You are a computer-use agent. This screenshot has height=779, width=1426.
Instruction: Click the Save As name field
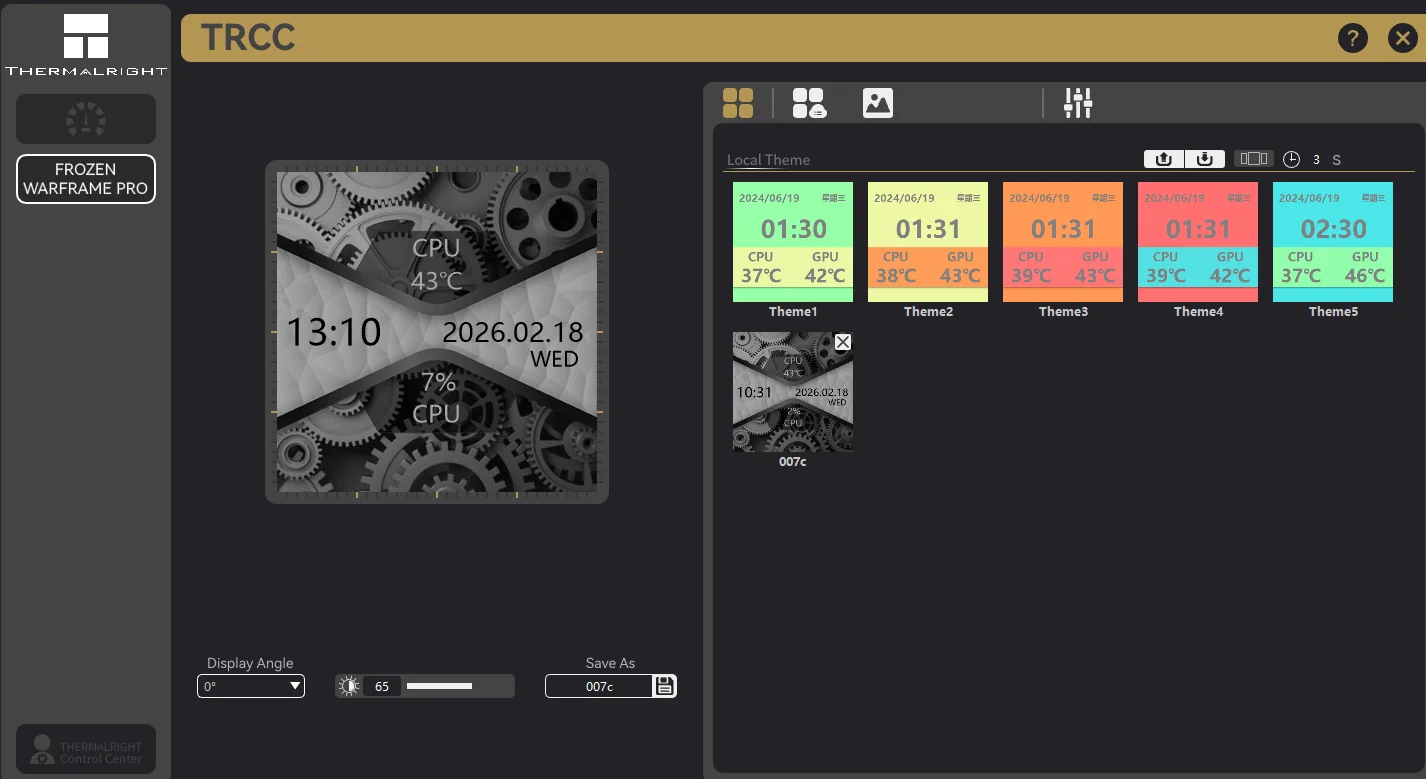[599, 686]
